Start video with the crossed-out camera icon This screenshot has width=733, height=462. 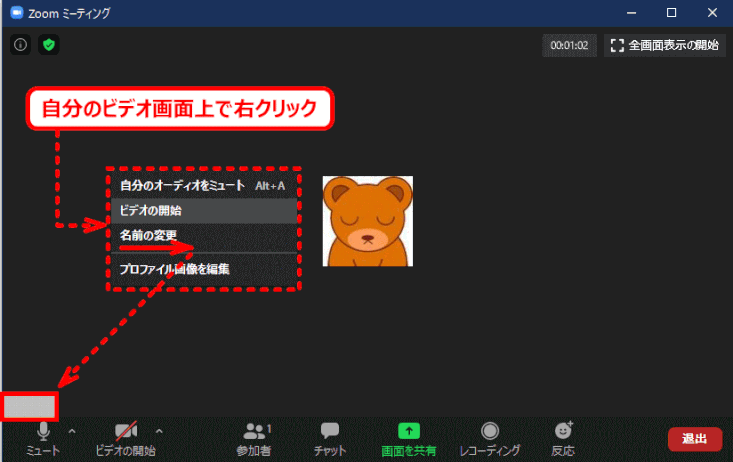126,431
